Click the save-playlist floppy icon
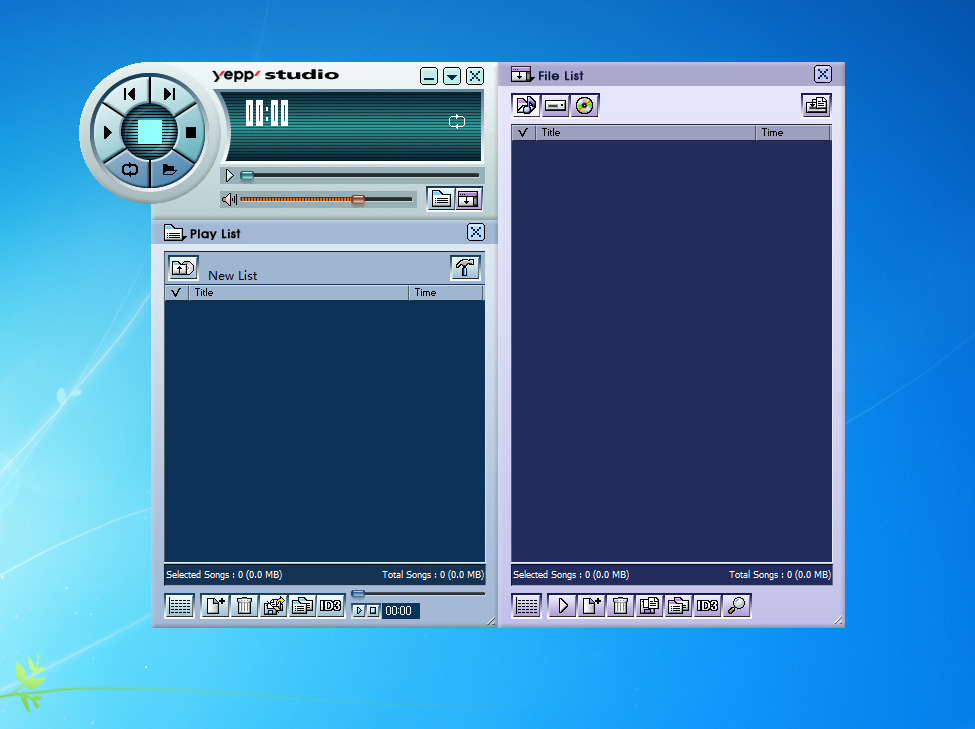The width and height of the screenshot is (975, 729). [x=274, y=606]
